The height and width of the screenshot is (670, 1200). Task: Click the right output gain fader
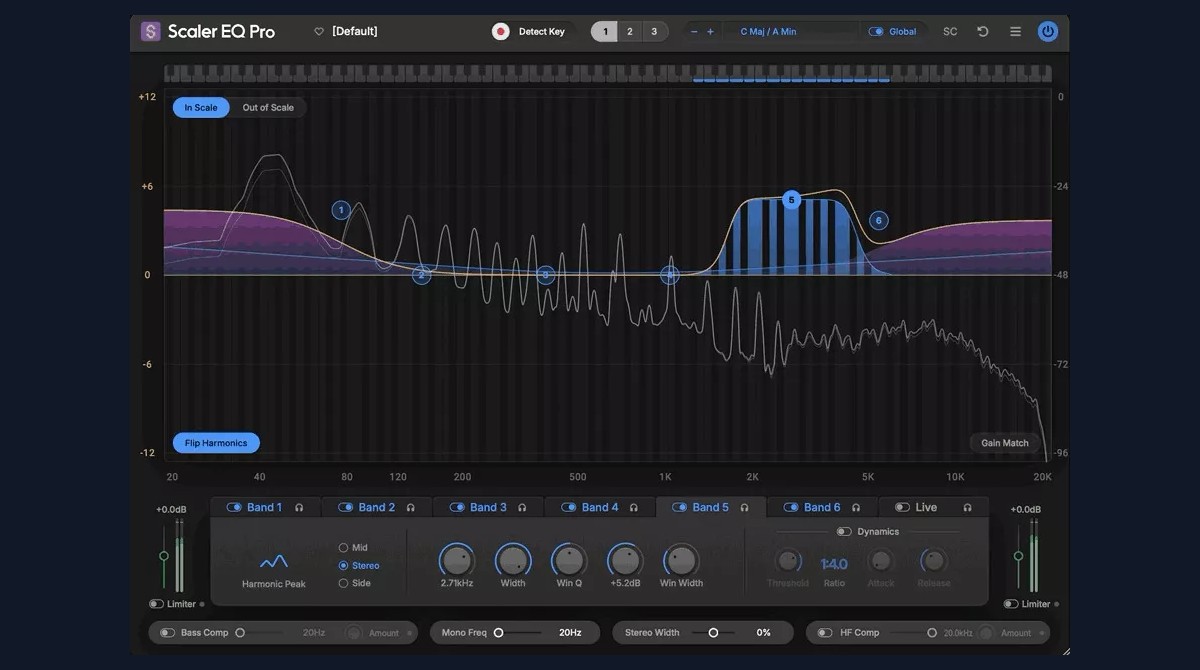(1018, 556)
